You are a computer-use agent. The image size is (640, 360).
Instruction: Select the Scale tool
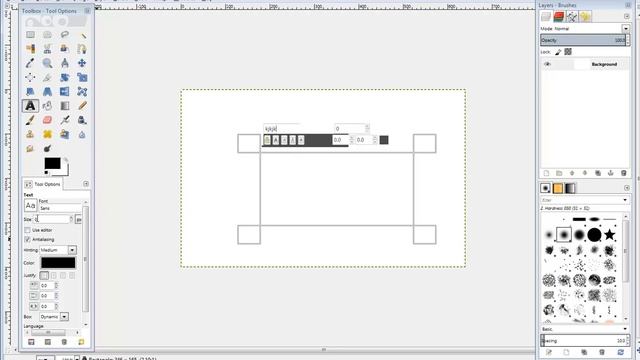click(x=82, y=78)
